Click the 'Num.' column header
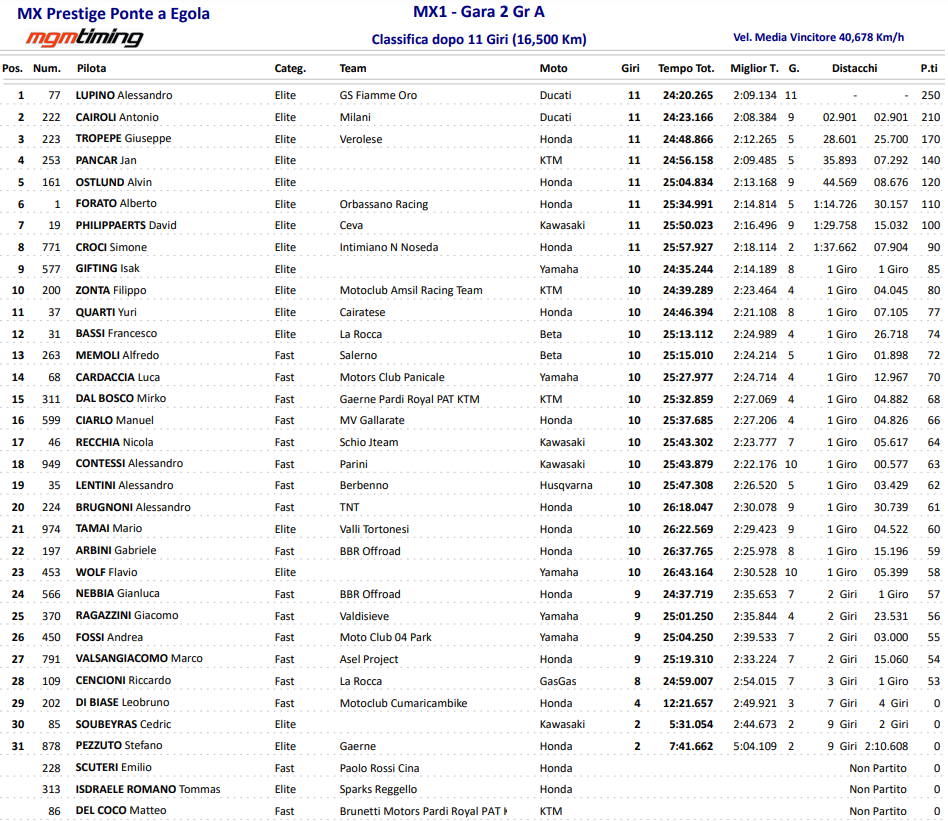 pyautogui.click(x=47, y=68)
